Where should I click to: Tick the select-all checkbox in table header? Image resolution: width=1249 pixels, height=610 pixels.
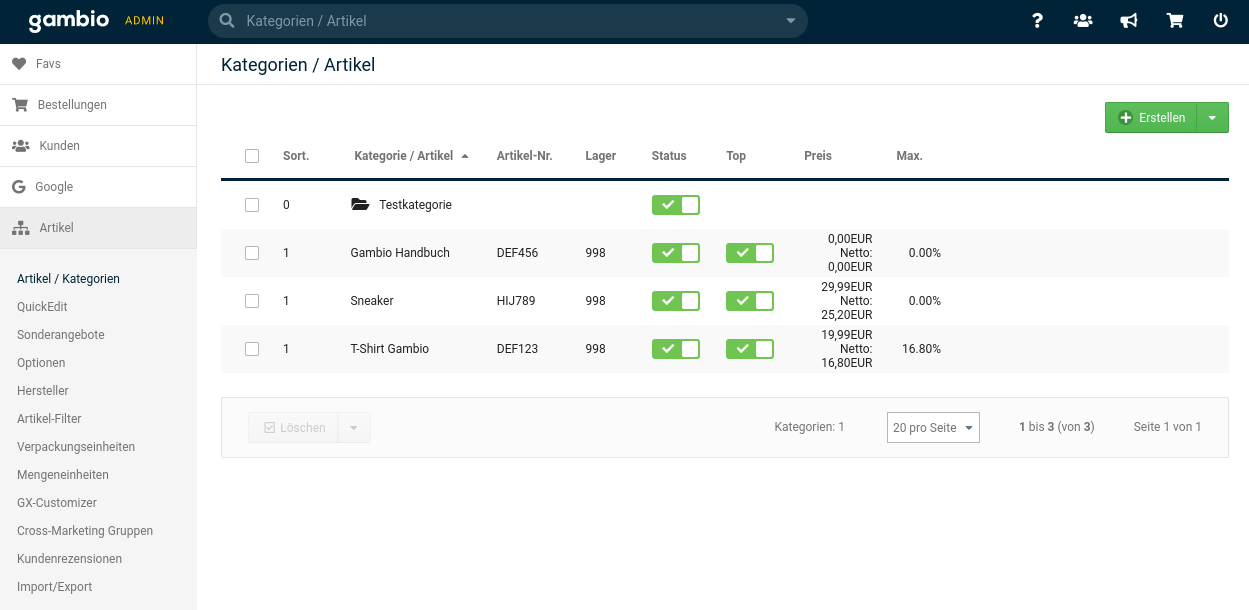click(252, 156)
